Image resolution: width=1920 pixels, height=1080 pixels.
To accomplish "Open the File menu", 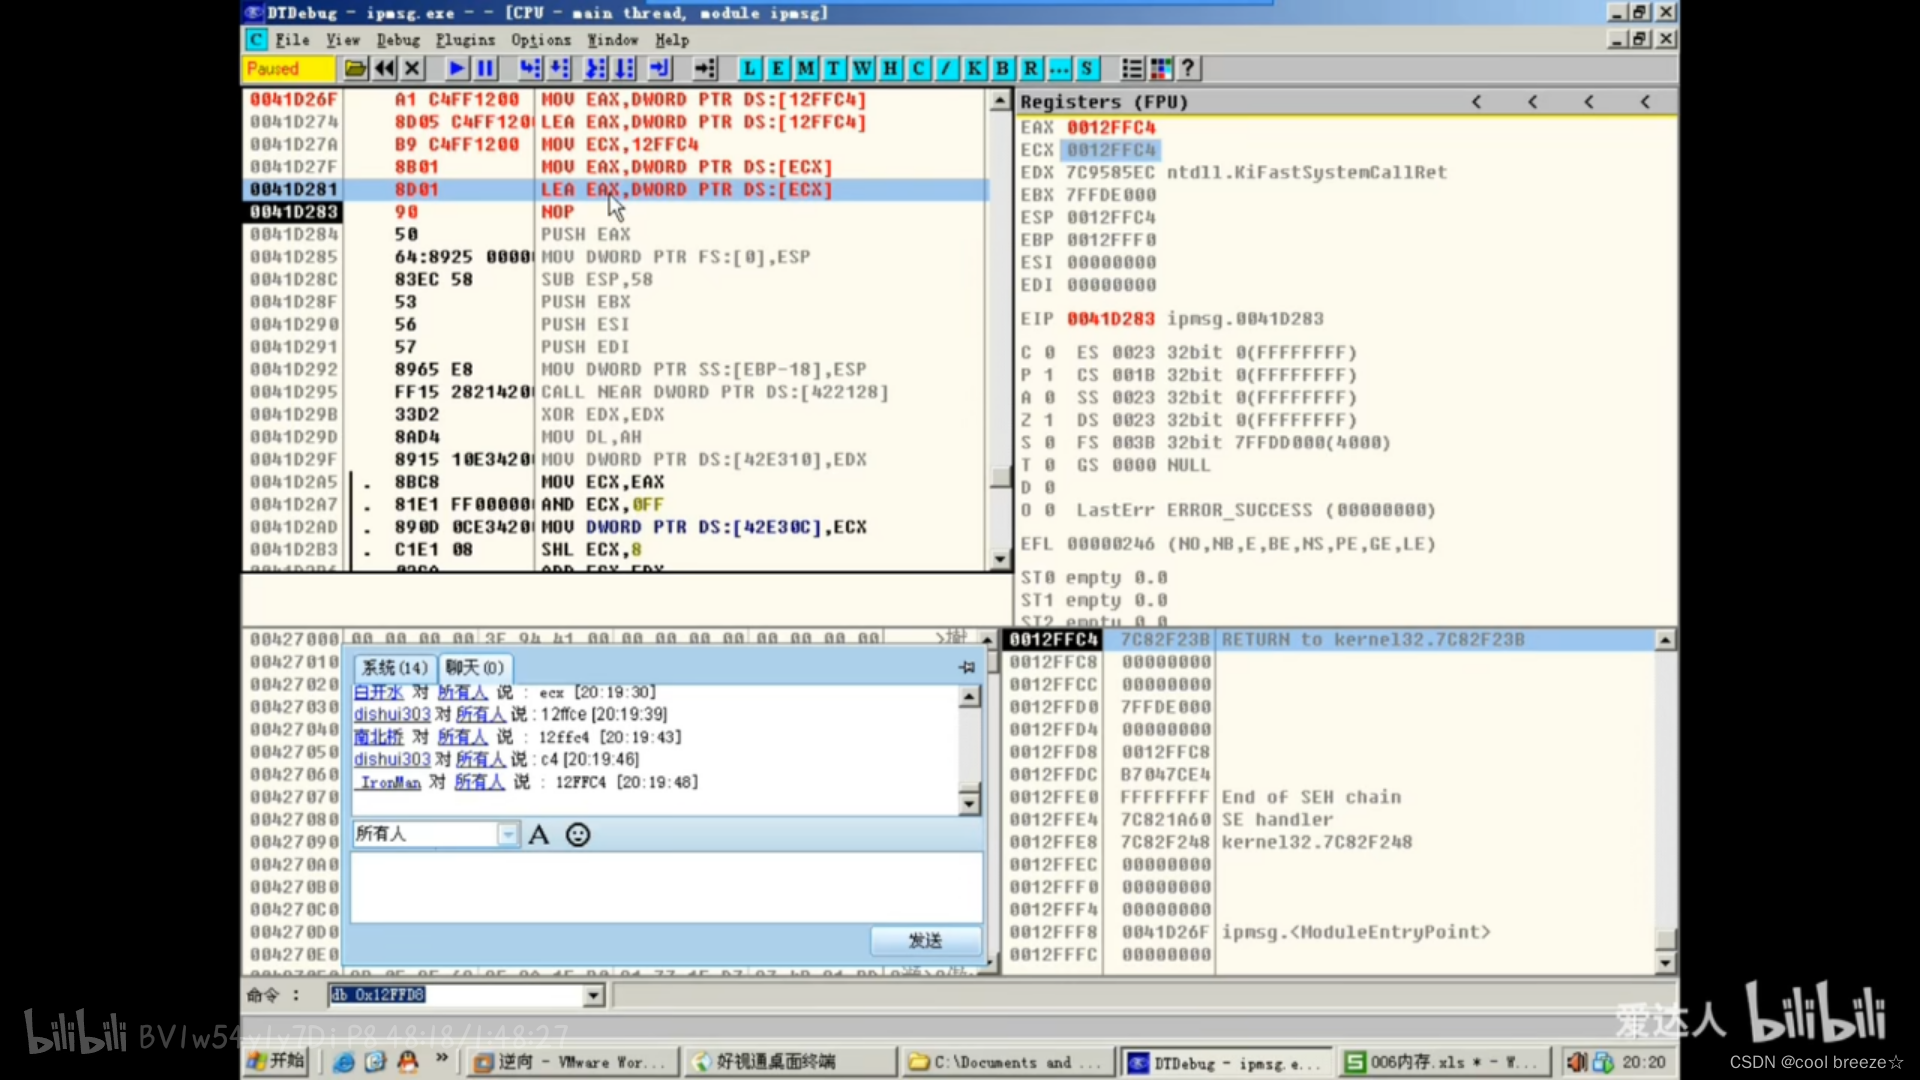I will (292, 40).
